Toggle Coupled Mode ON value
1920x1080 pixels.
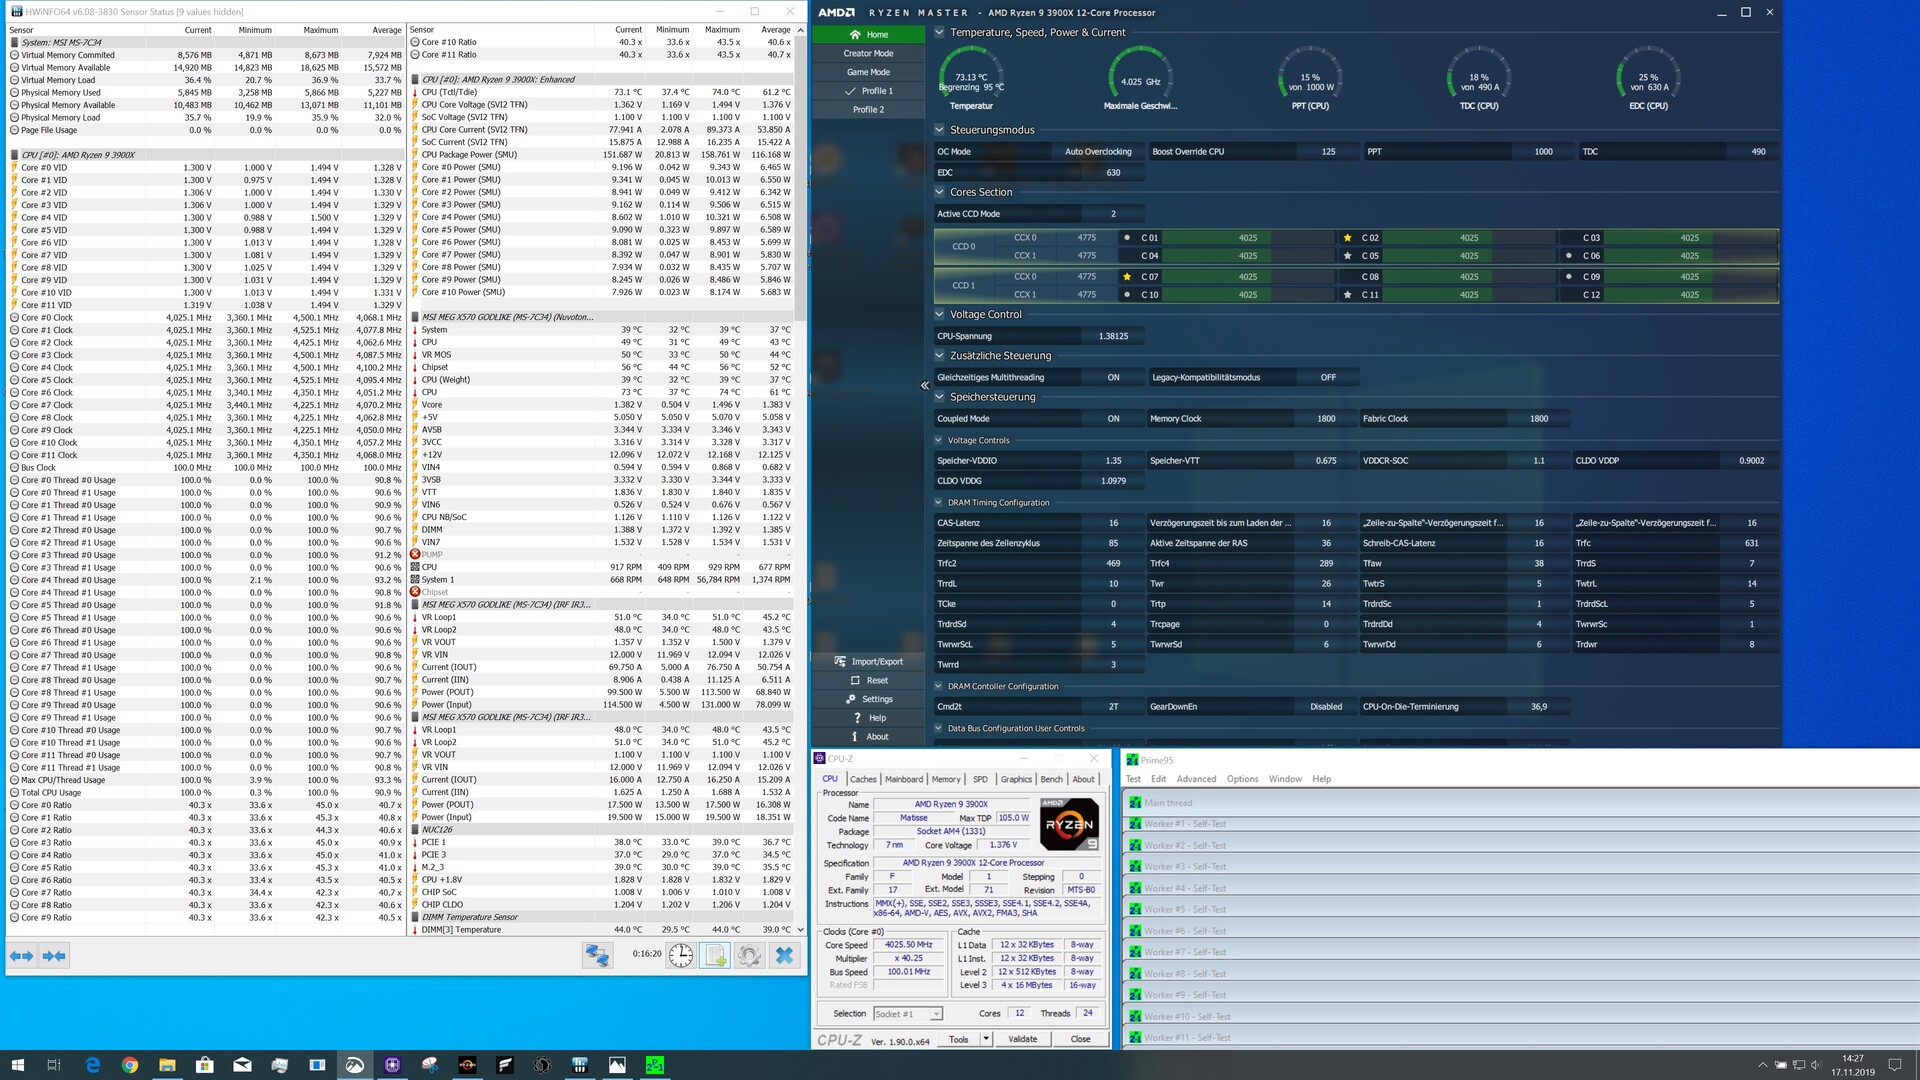tap(1113, 419)
